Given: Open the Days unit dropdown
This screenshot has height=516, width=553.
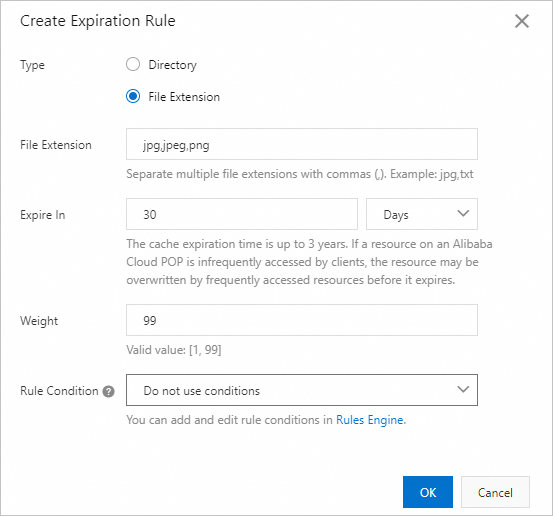Looking at the screenshot, I should coord(422,214).
